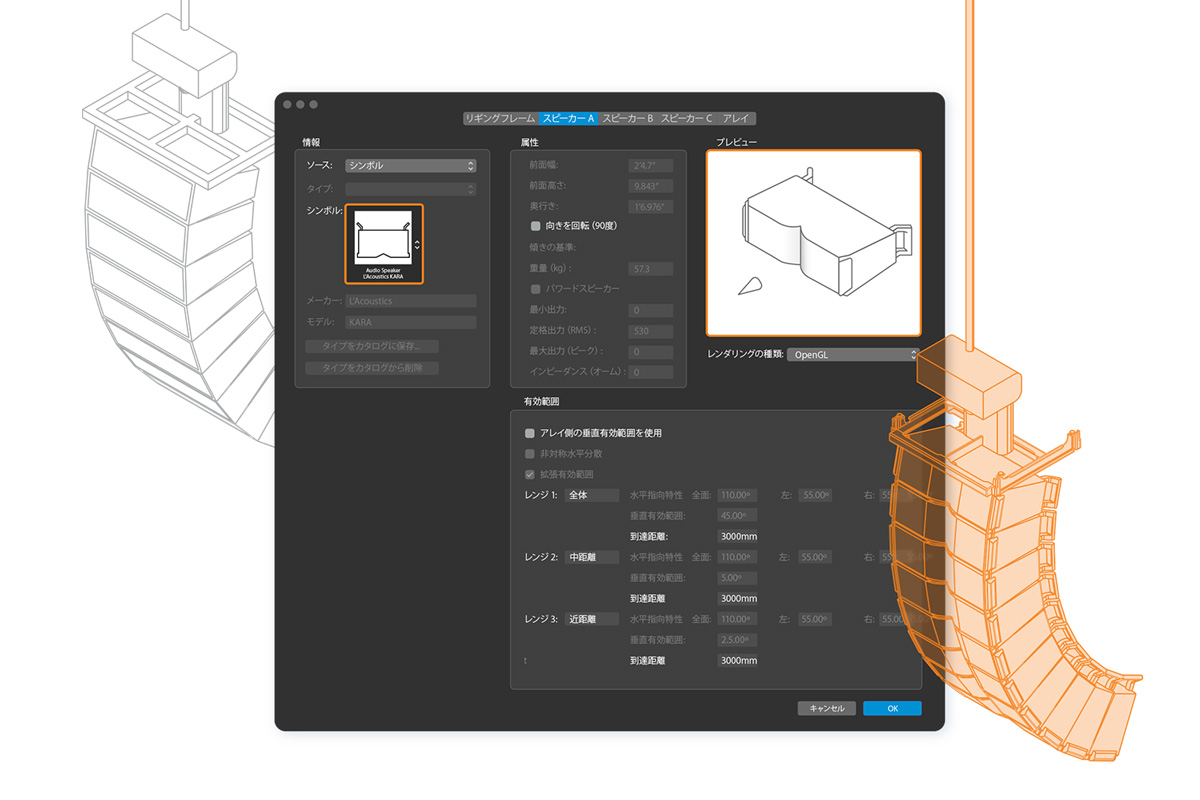Viewport: 1200px width, 800px height.
Task: Click the 奥行き field
Action: [x=651, y=207]
